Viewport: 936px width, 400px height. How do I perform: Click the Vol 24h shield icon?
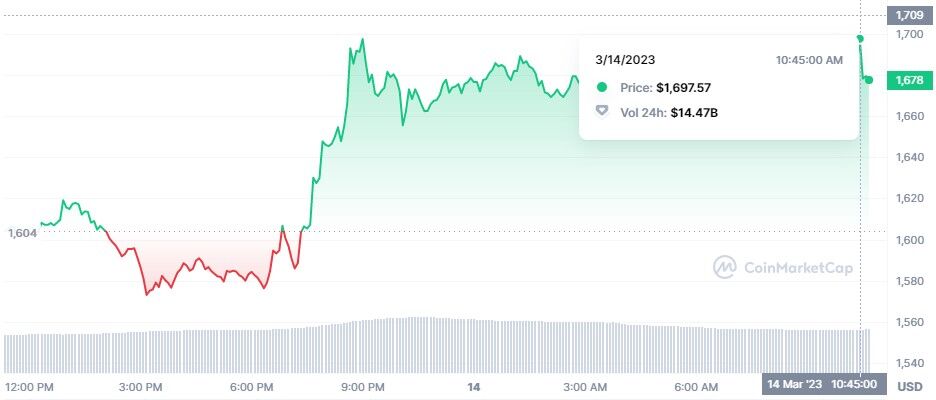pos(601,112)
